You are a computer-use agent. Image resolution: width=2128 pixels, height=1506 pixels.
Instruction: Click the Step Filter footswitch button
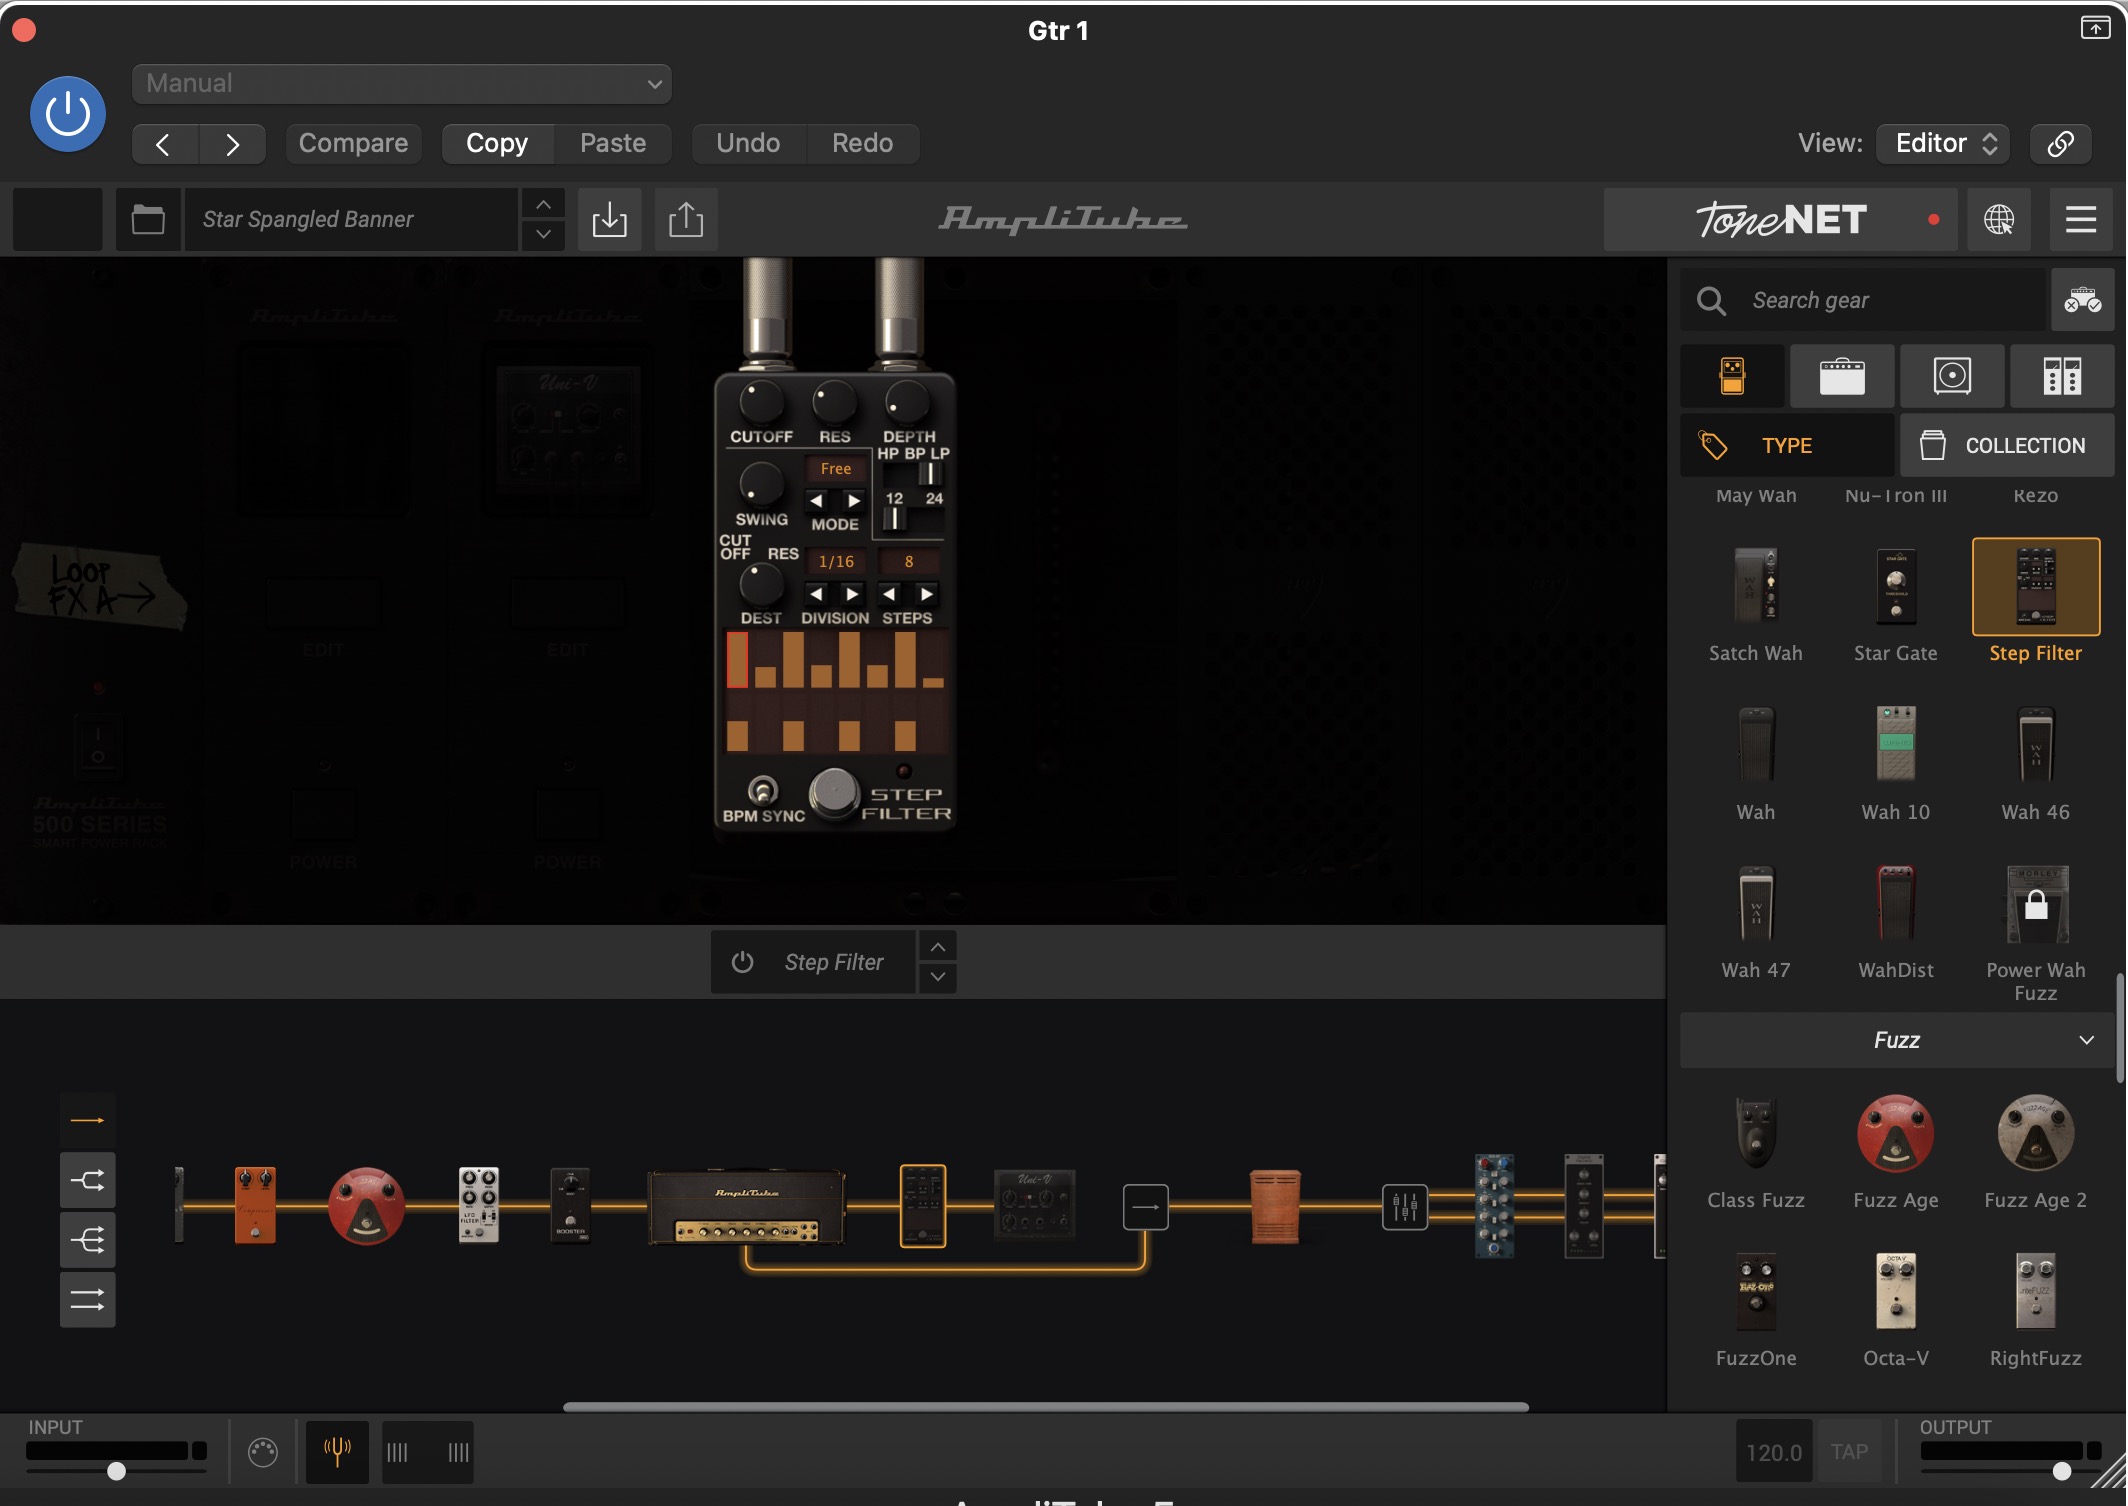click(834, 793)
